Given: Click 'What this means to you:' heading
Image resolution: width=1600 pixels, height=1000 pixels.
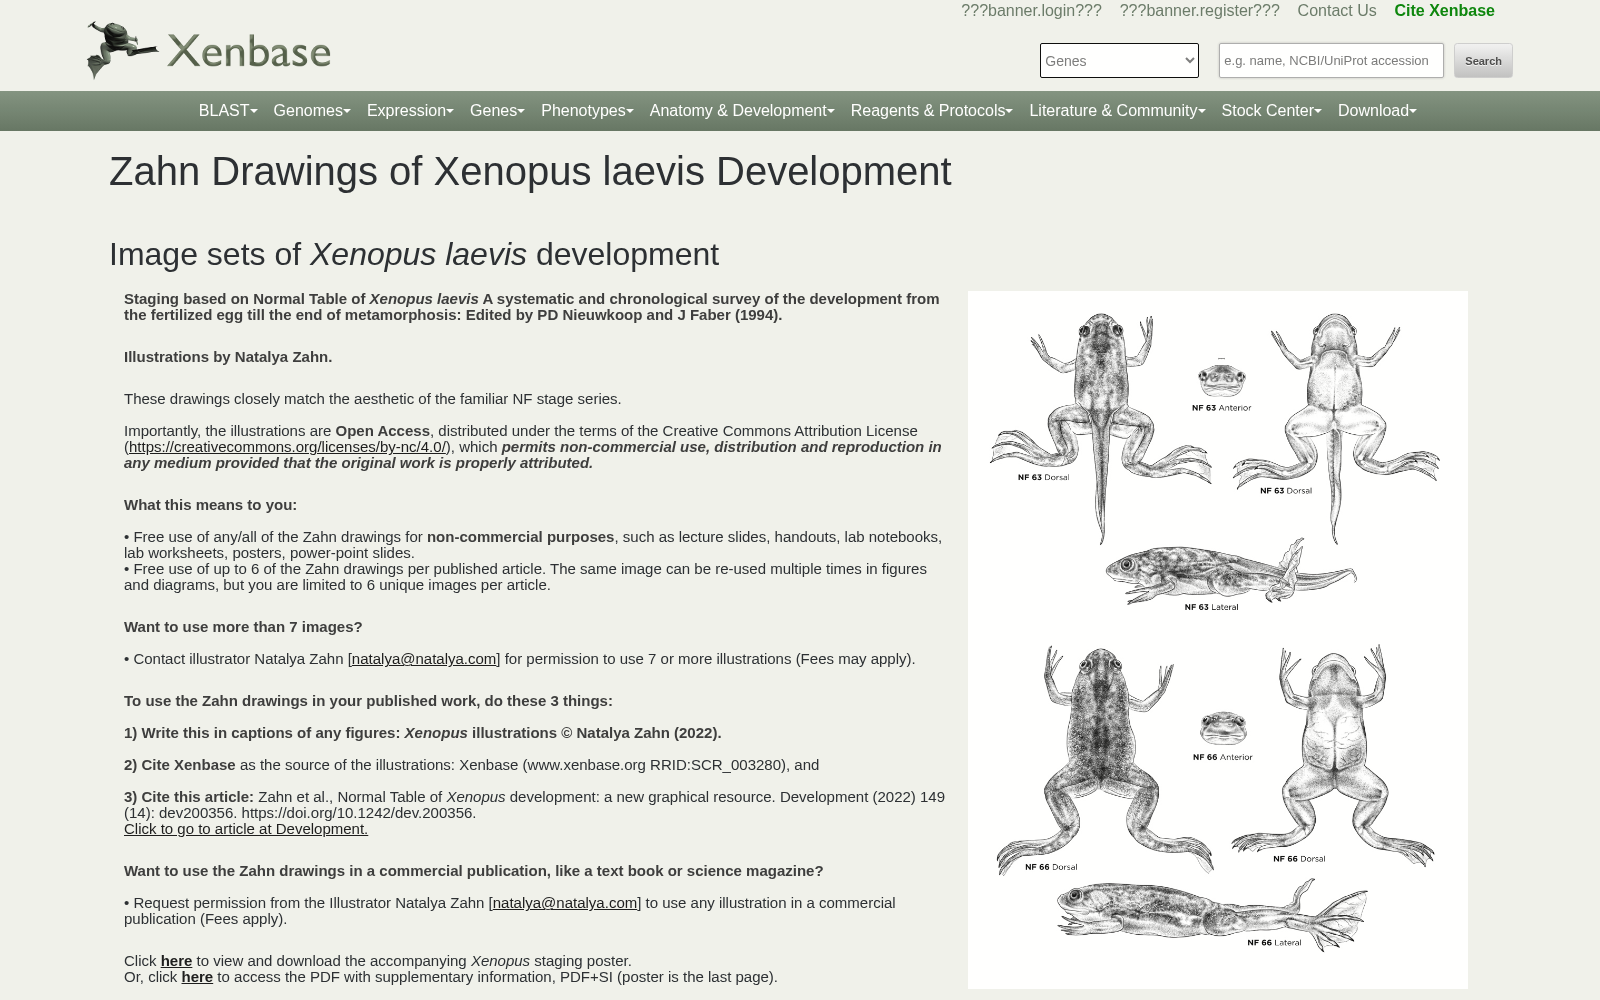Looking at the screenshot, I should pos(210,504).
